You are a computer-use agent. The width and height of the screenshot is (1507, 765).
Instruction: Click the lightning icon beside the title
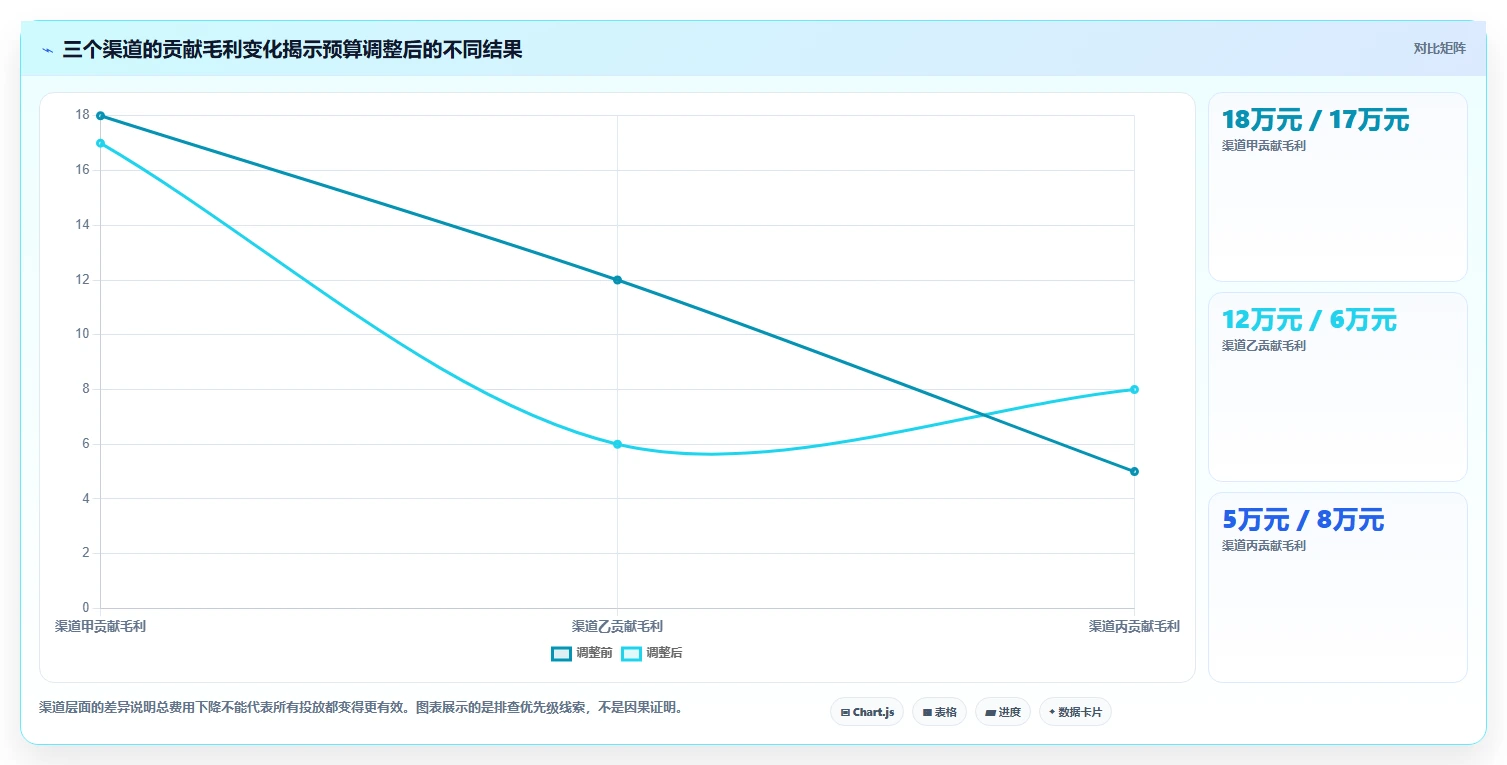[x=47, y=50]
